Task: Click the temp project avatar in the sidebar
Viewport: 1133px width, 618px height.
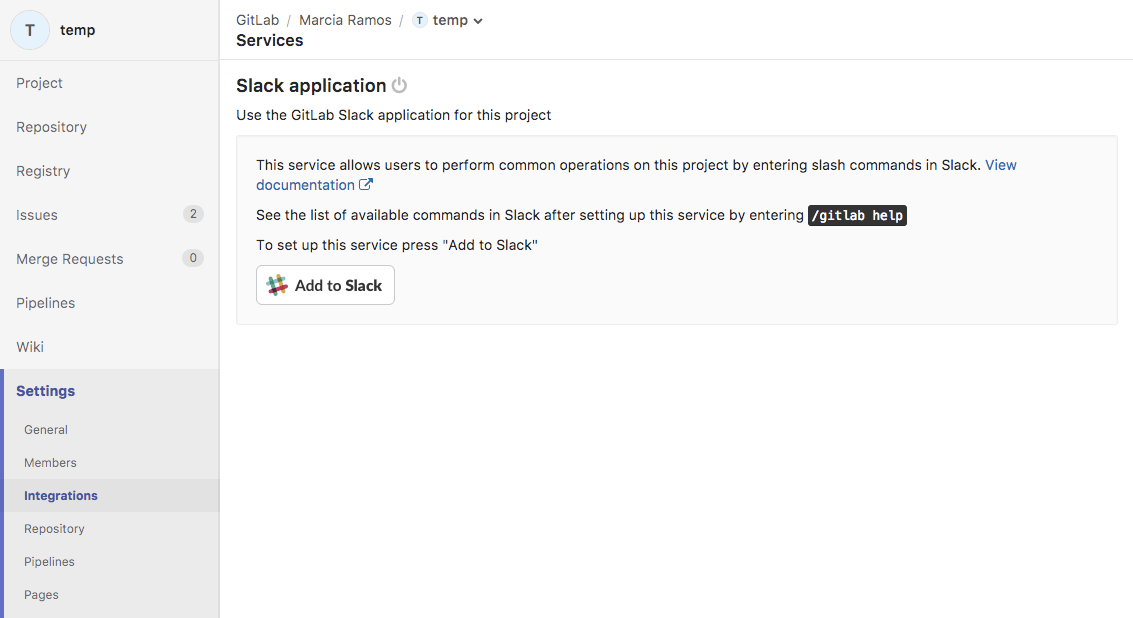Action: point(30,30)
